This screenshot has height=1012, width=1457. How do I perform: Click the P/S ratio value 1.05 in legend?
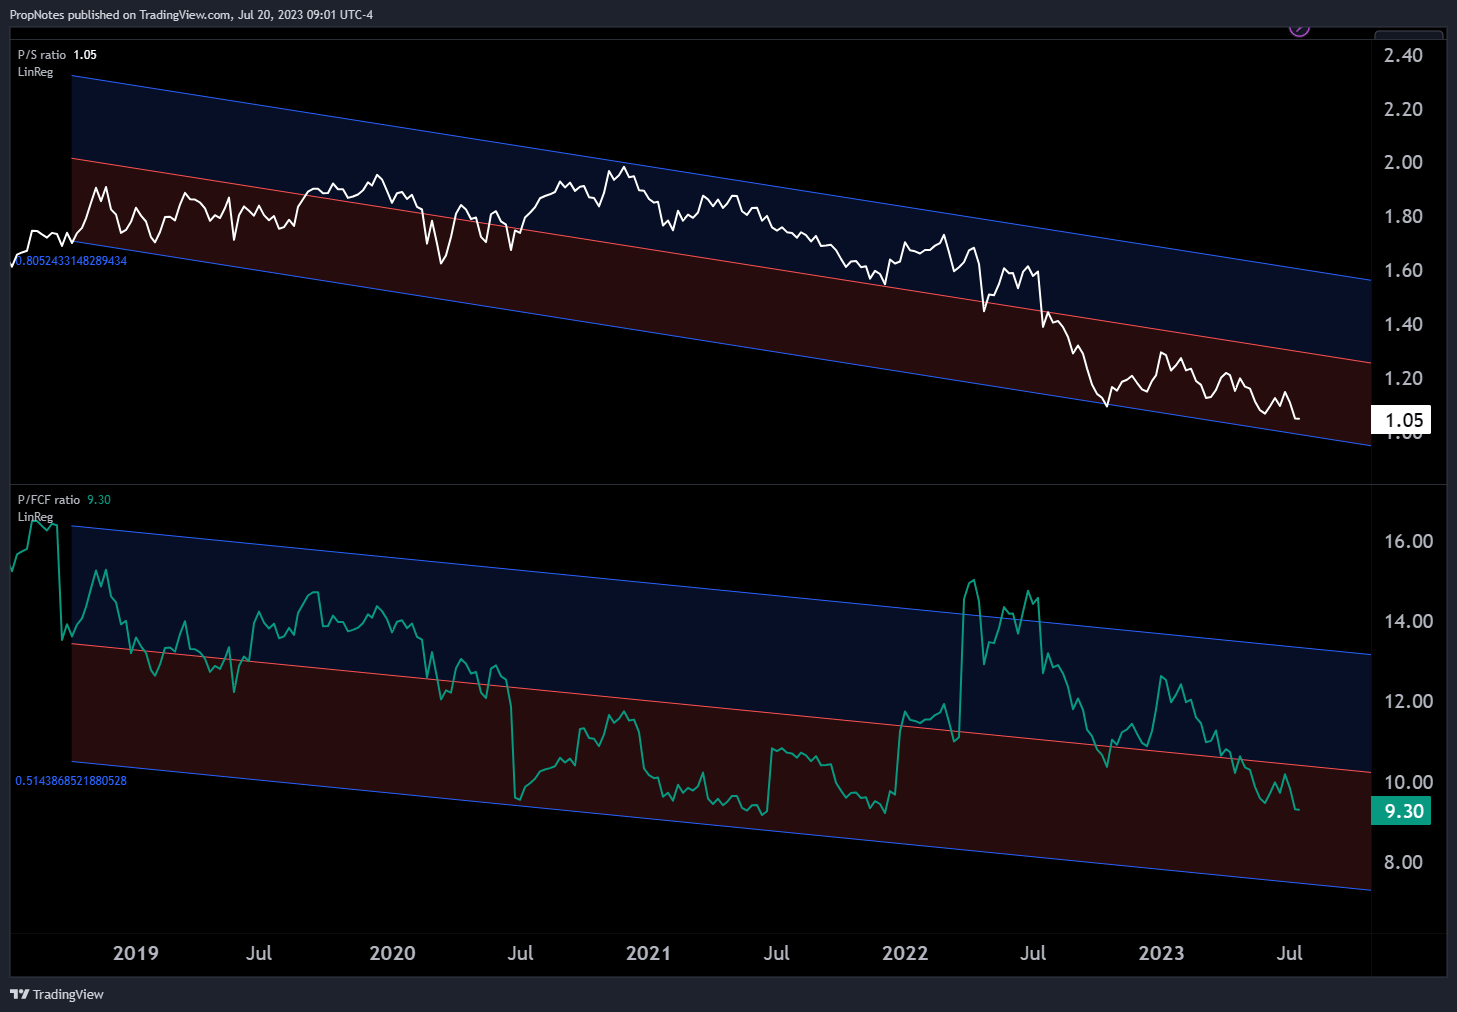(x=85, y=55)
